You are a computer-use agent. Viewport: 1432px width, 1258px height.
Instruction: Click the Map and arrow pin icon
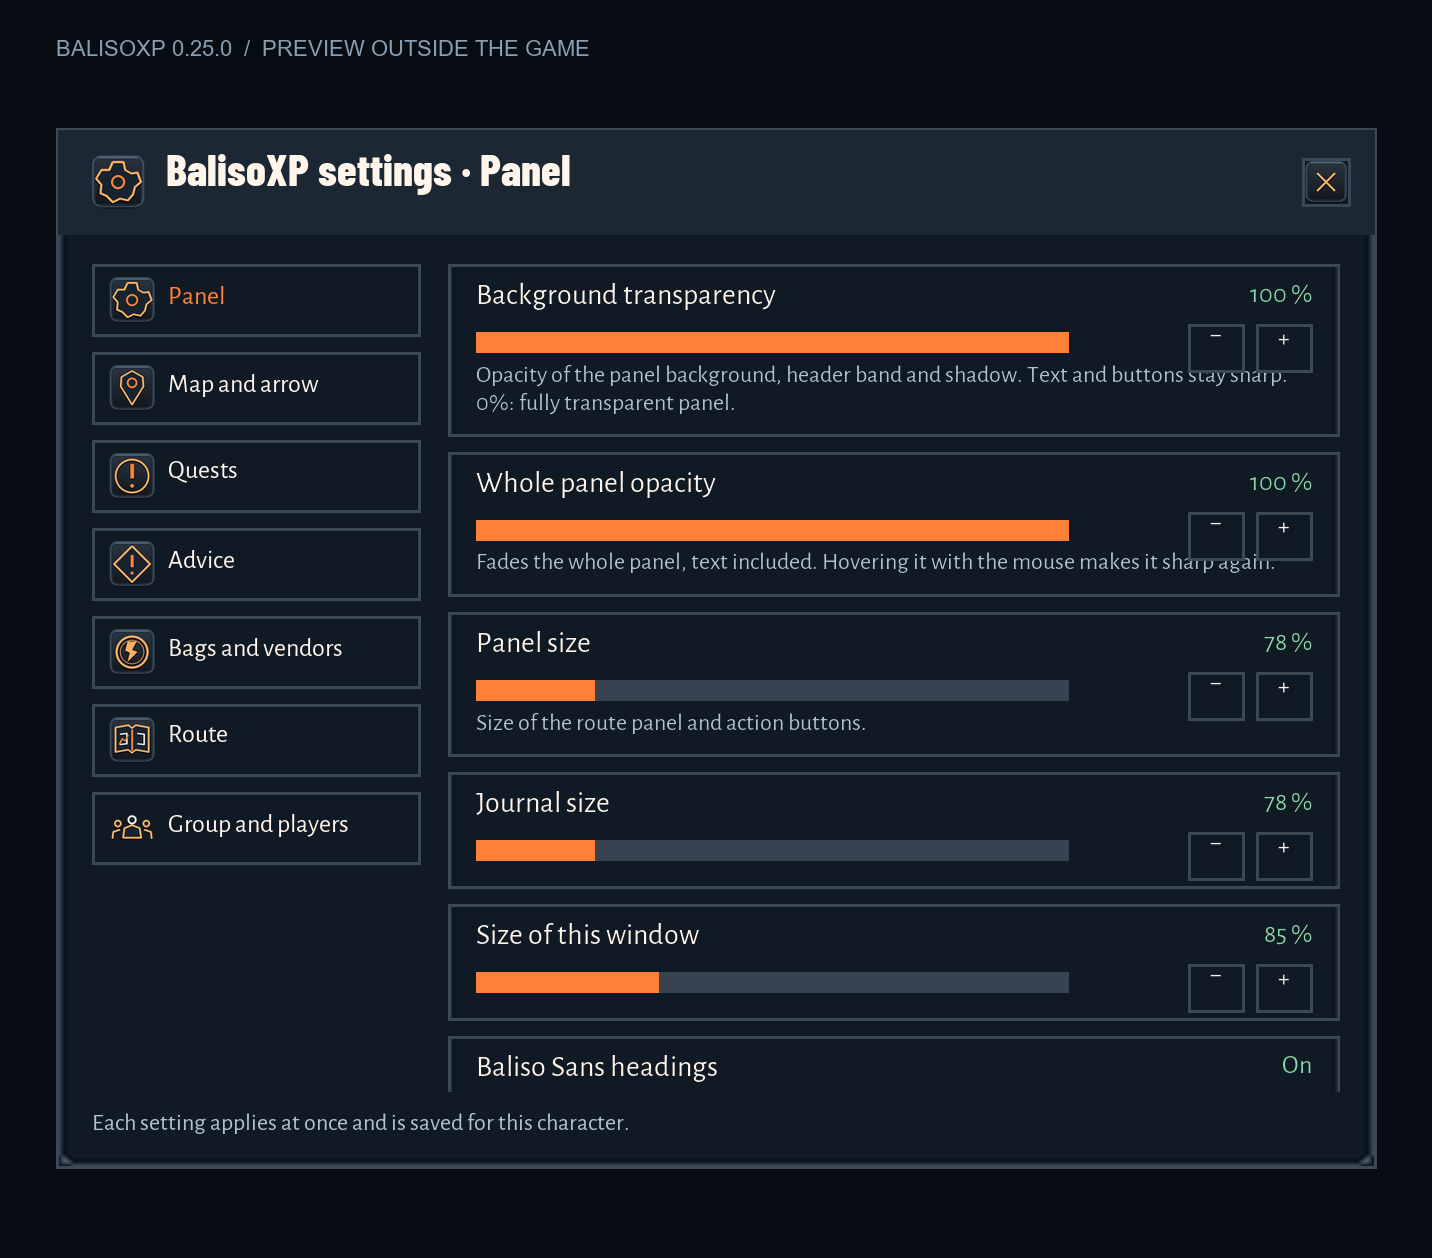coord(132,387)
